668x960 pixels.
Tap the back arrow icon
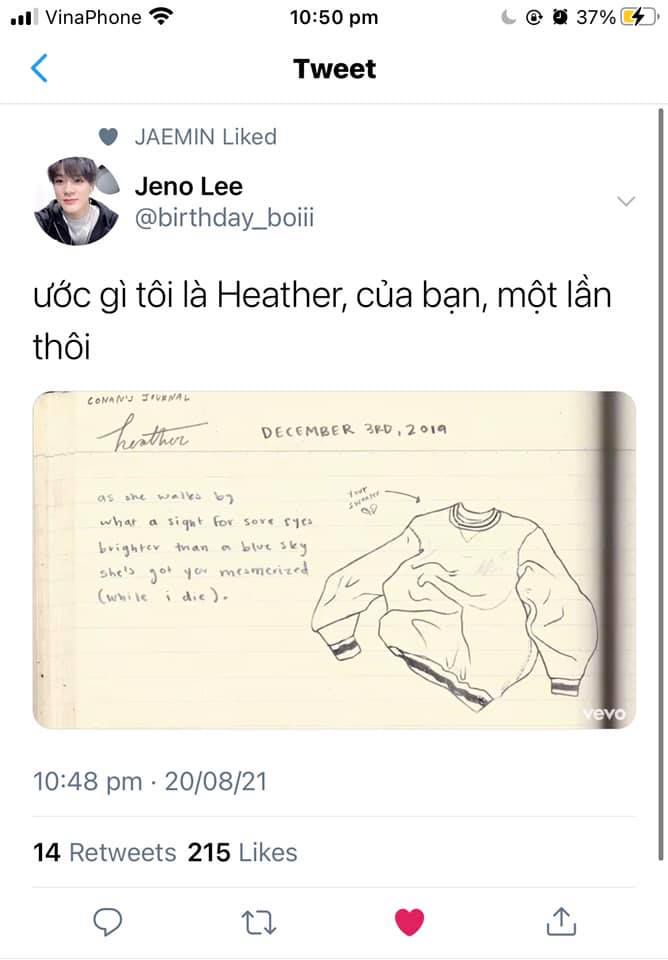tap(39, 68)
